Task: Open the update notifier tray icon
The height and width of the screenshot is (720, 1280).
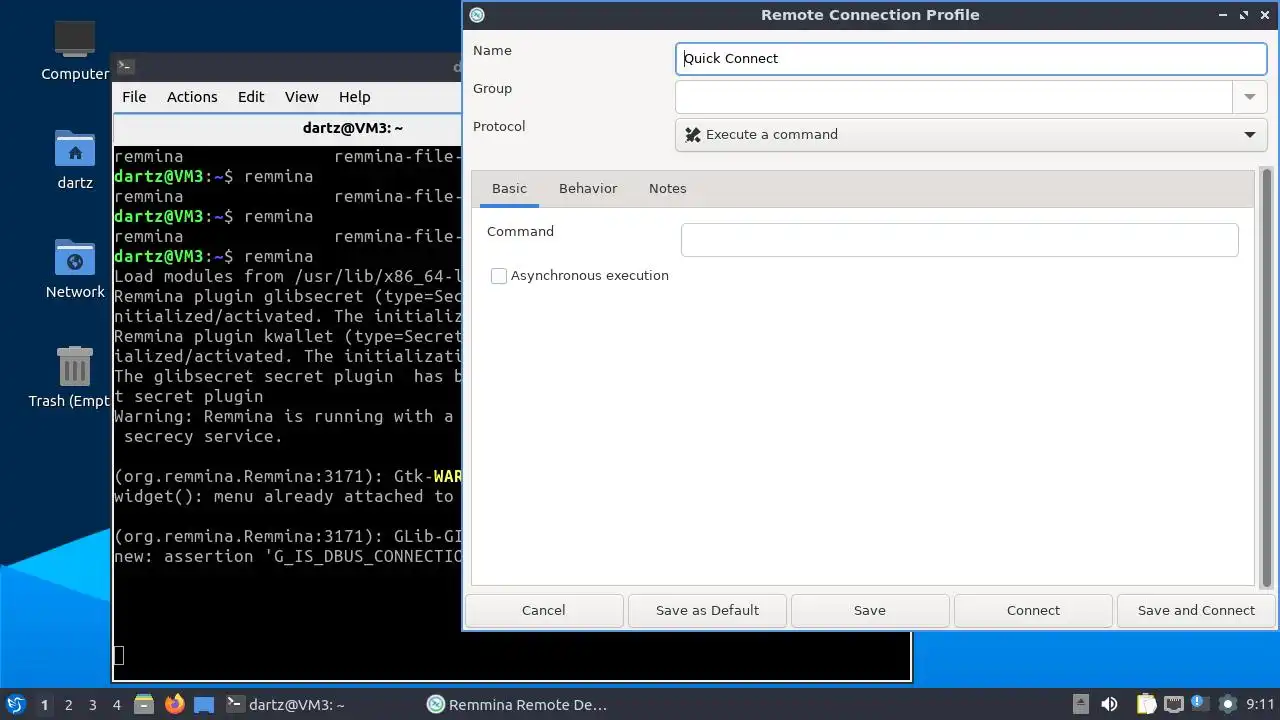Action: pyautogui.click(x=1200, y=705)
